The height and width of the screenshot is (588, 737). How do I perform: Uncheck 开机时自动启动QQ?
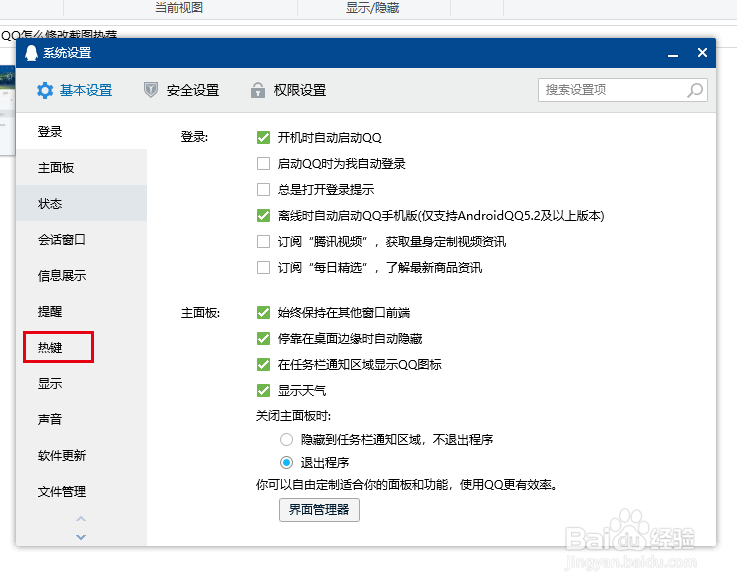(263, 138)
